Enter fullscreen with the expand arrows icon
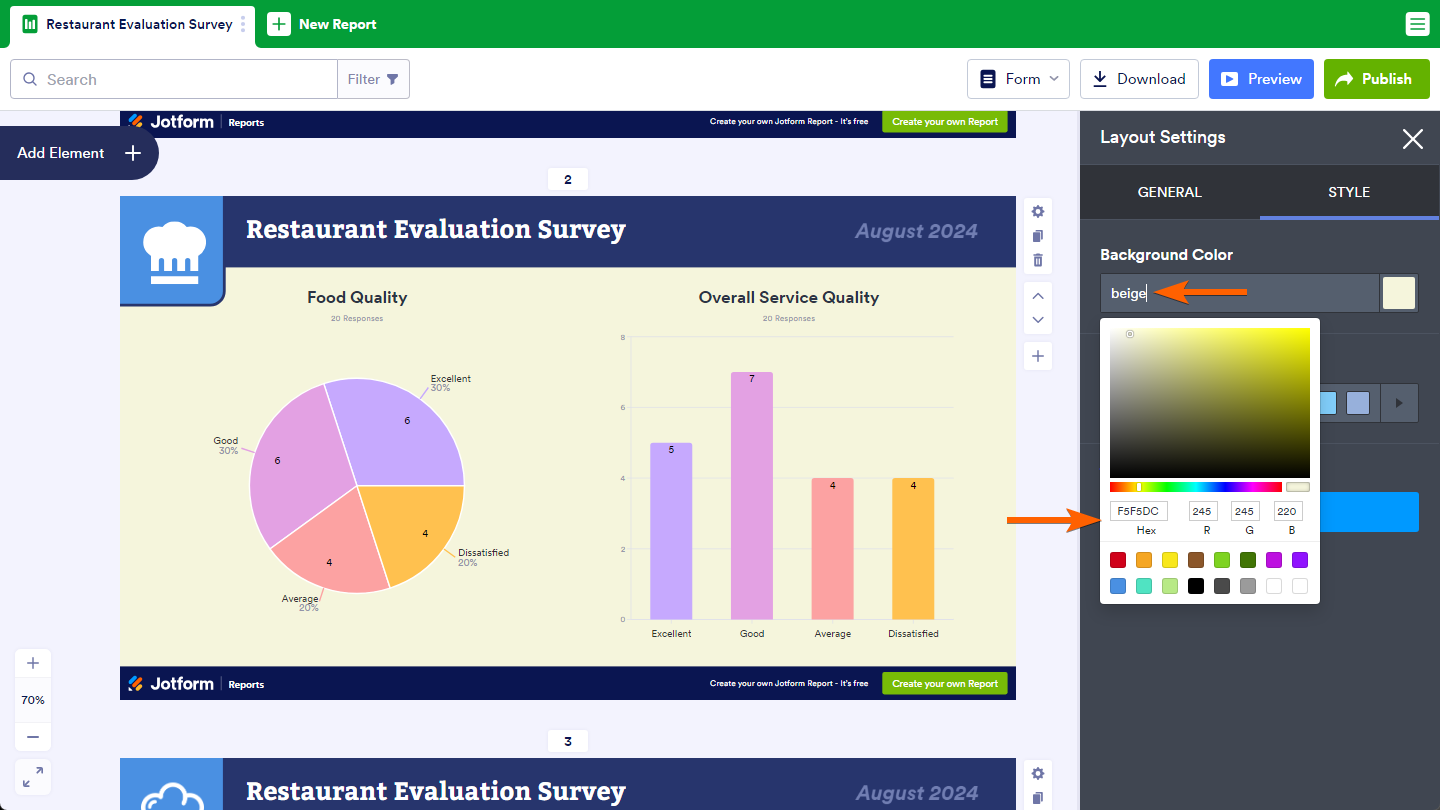The height and width of the screenshot is (810, 1440). 33,777
